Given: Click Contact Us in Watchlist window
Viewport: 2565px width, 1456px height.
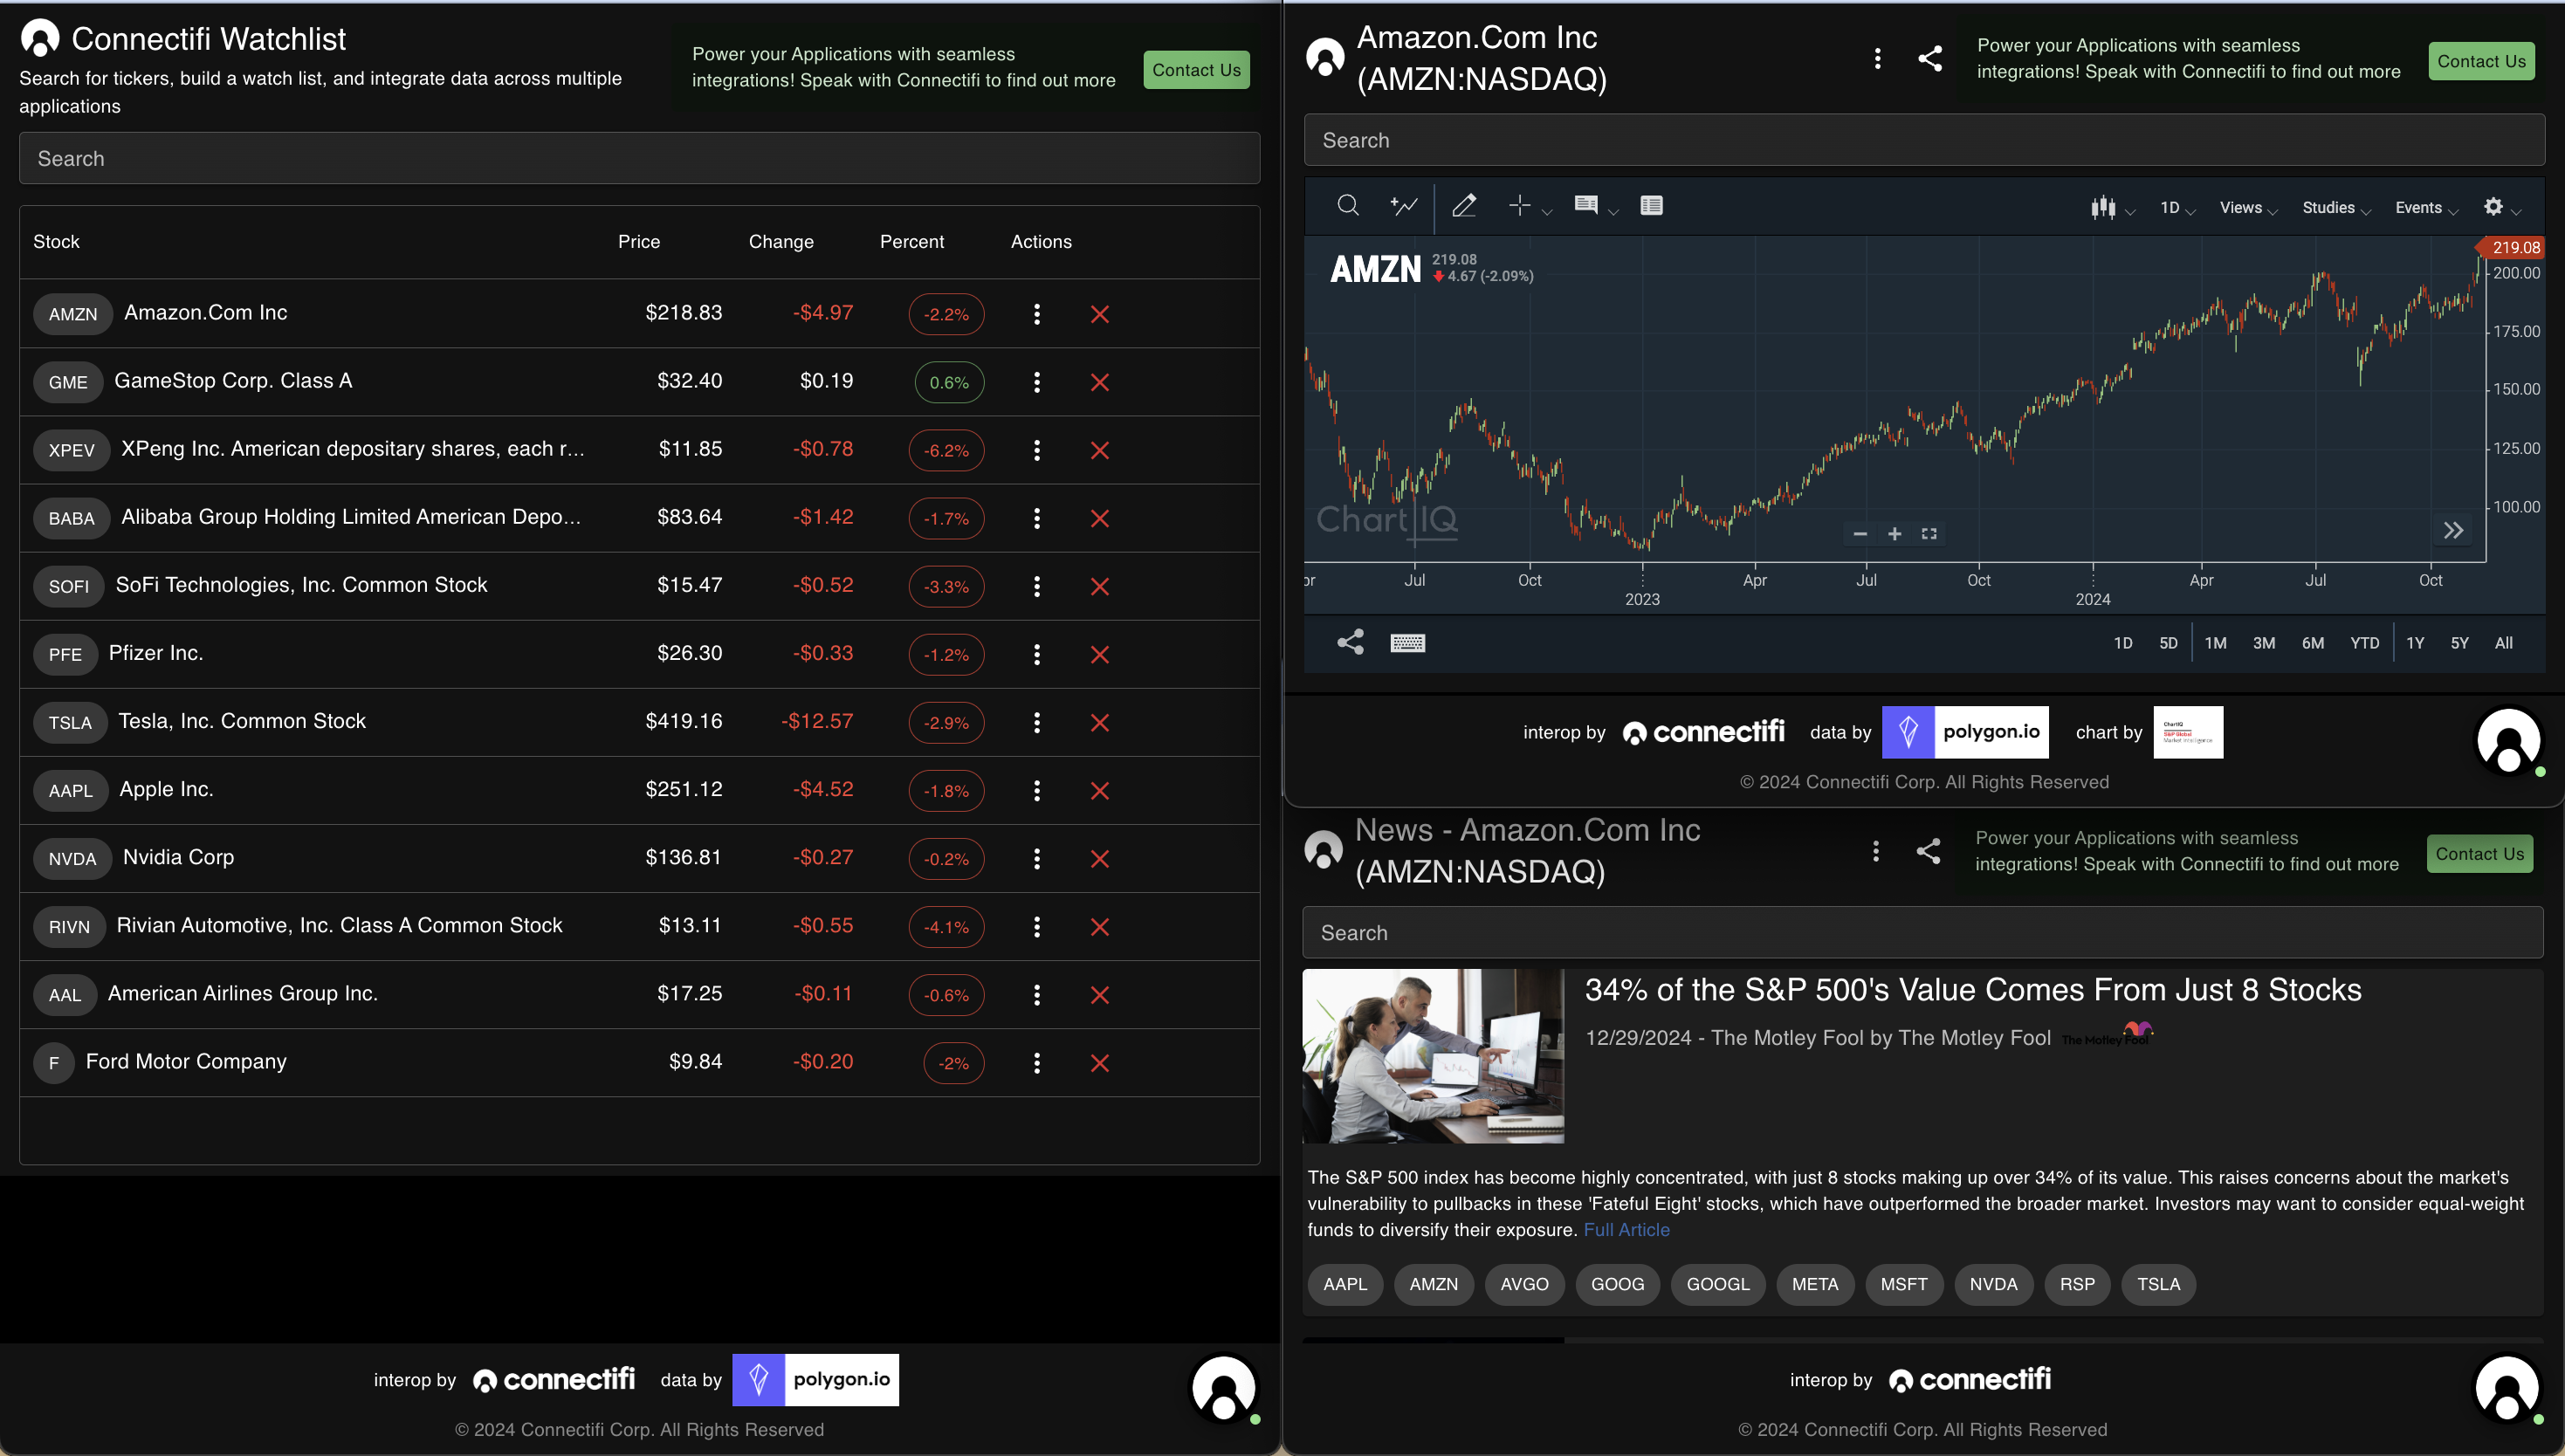Looking at the screenshot, I should pos(1196,70).
